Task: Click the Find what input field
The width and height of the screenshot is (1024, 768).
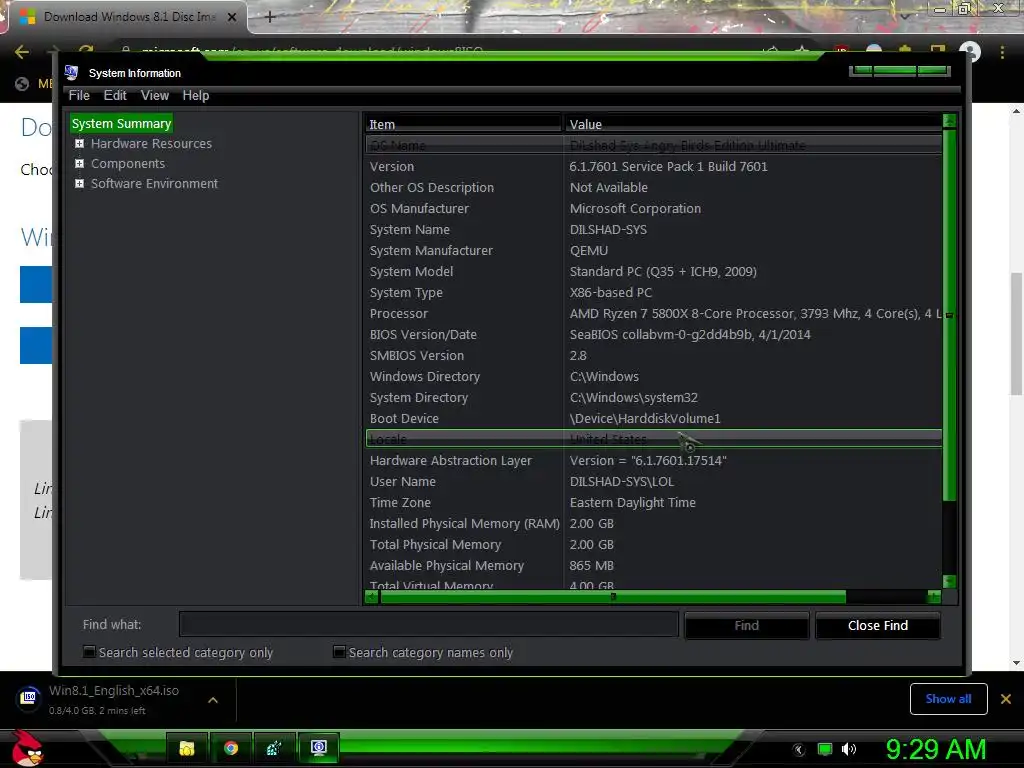Action: [x=428, y=624]
